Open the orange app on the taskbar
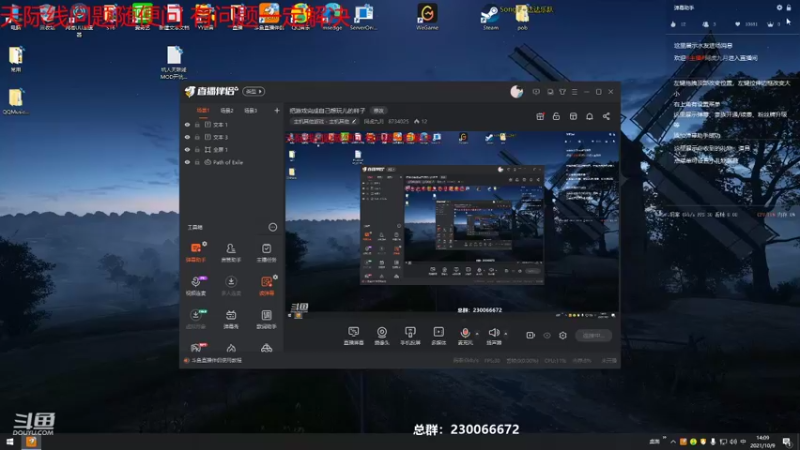This screenshot has width=800, height=450. tap(31, 441)
